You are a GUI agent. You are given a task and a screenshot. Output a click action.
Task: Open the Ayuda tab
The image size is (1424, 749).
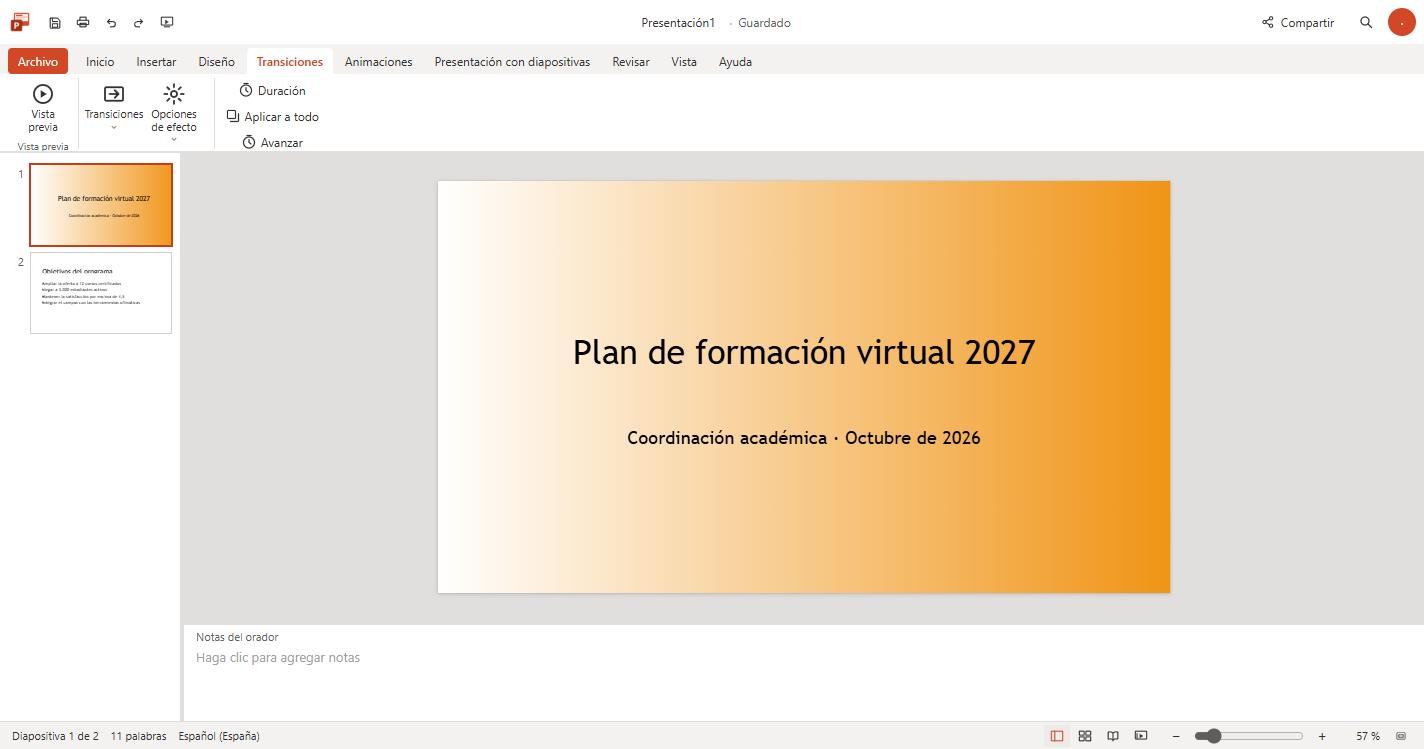pyautogui.click(x=735, y=61)
